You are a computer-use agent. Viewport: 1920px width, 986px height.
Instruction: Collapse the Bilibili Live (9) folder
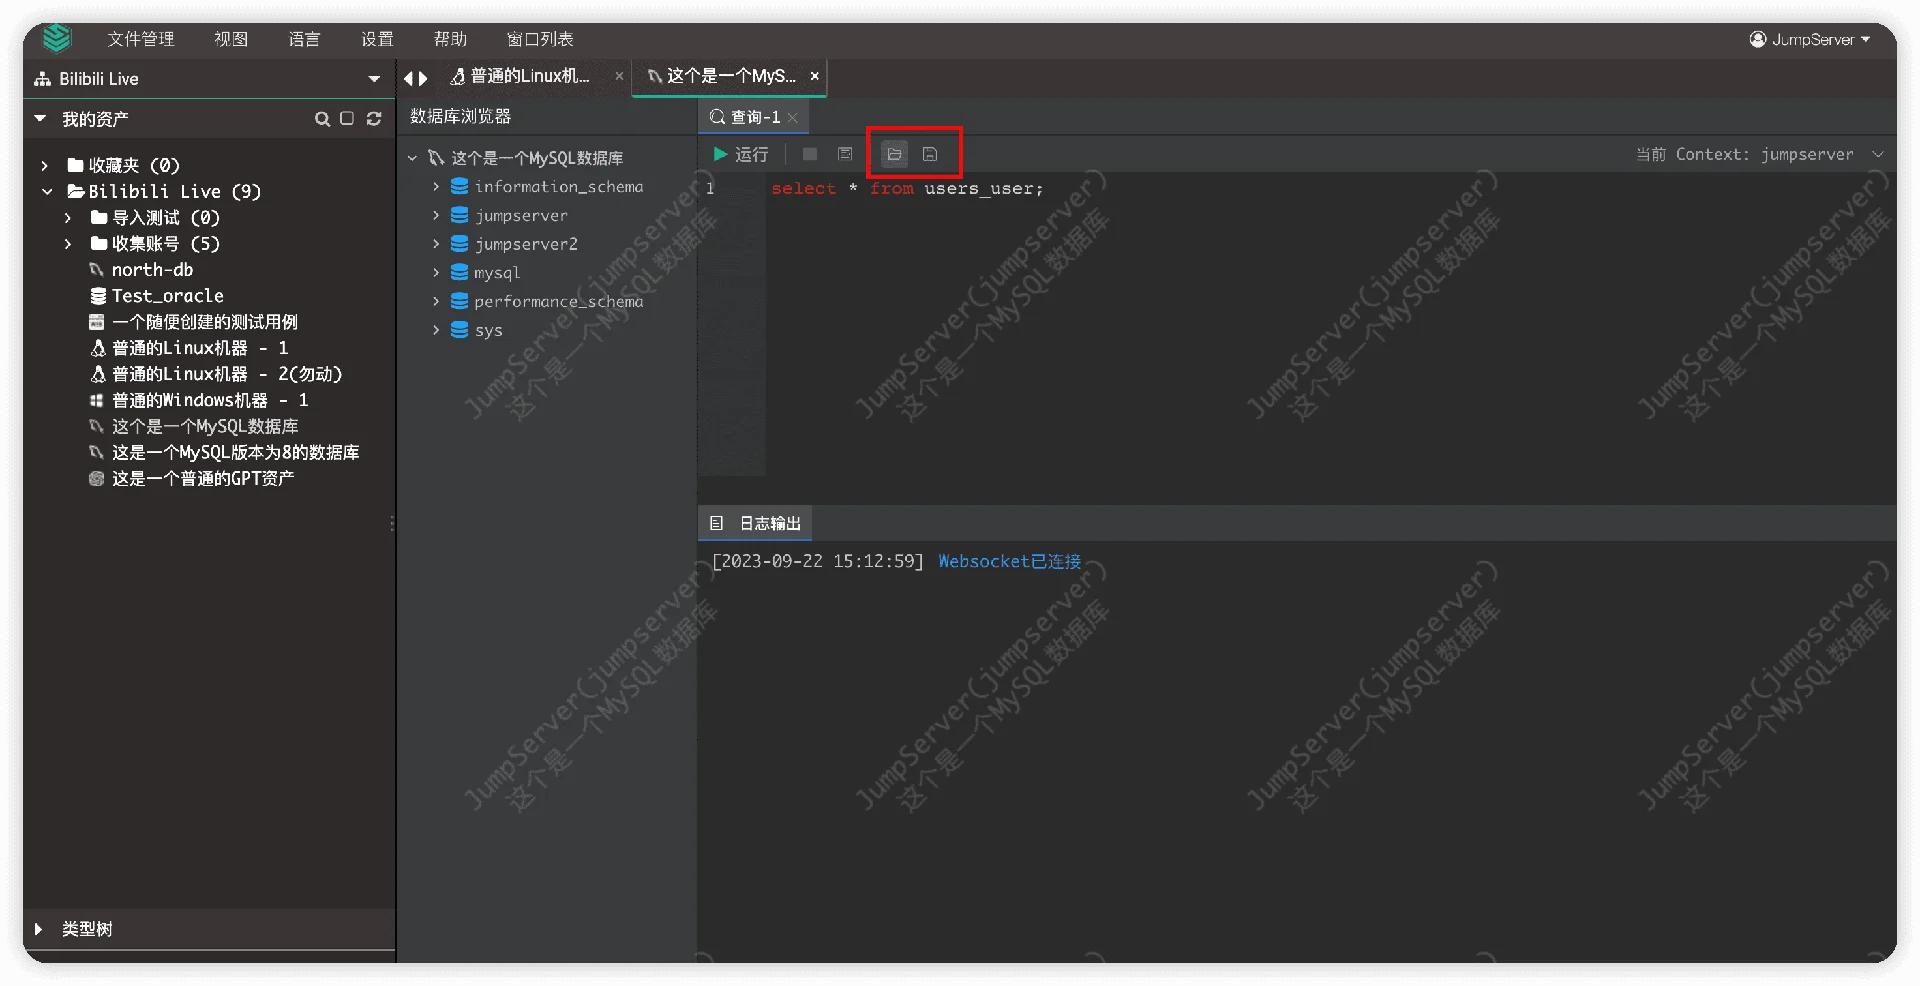(47, 191)
